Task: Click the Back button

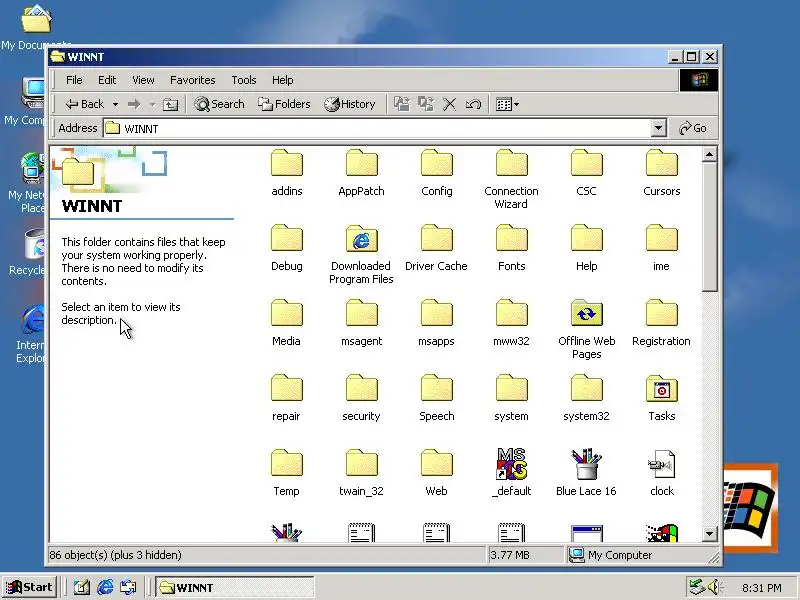Action: pos(84,105)
